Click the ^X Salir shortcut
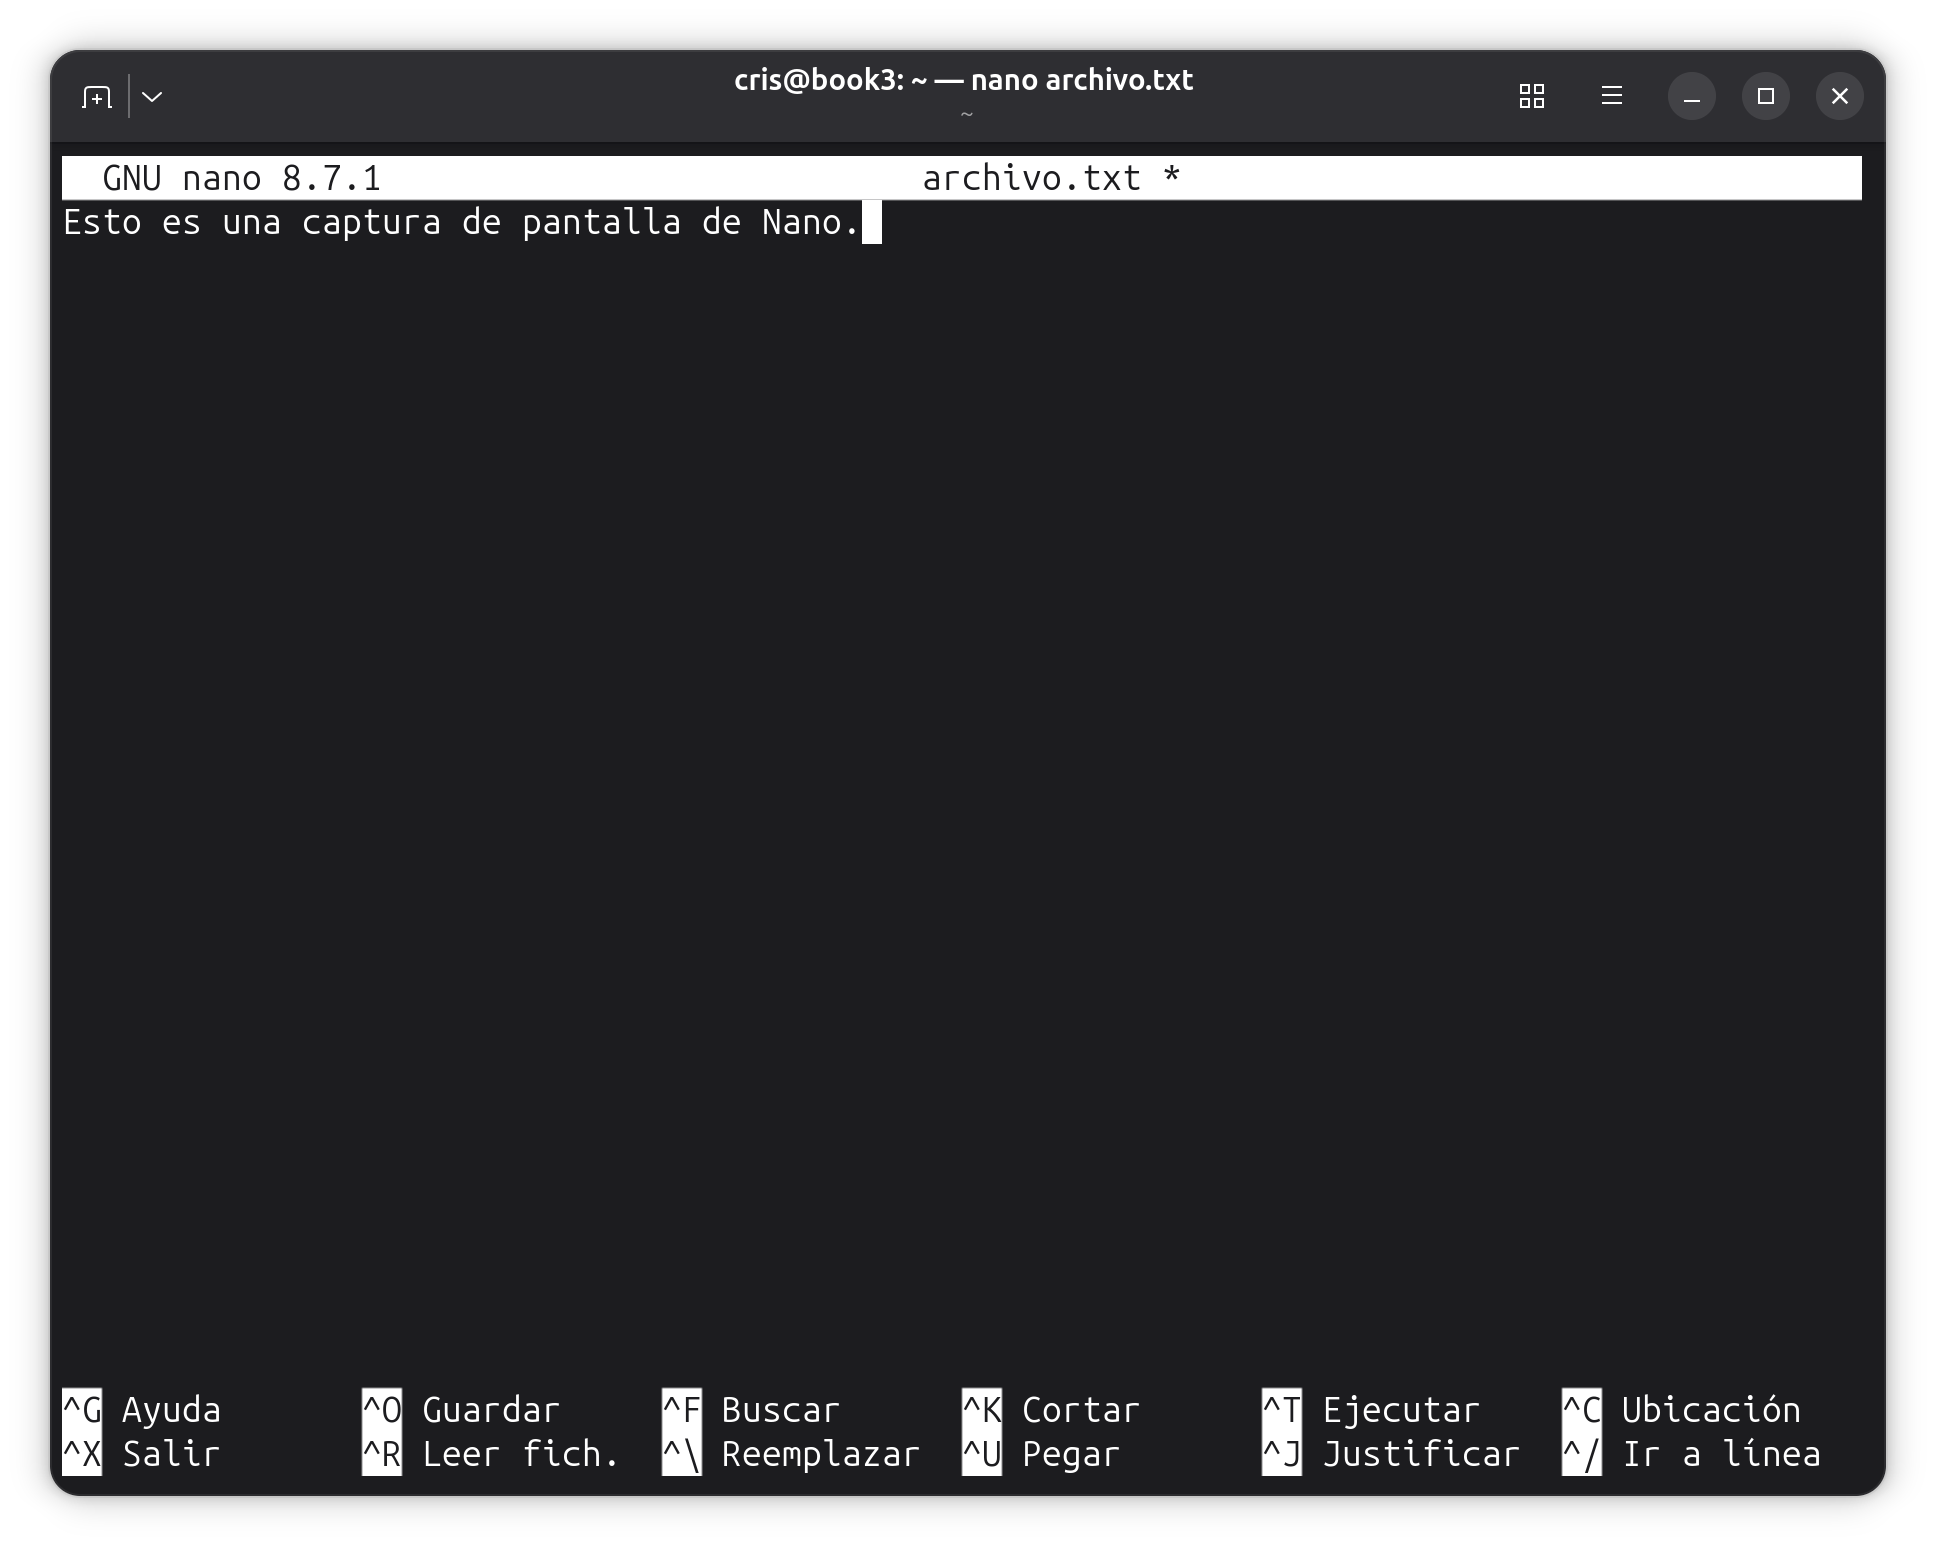The height and width of the screenshot is (1546, 1936). click(142, 1454)
